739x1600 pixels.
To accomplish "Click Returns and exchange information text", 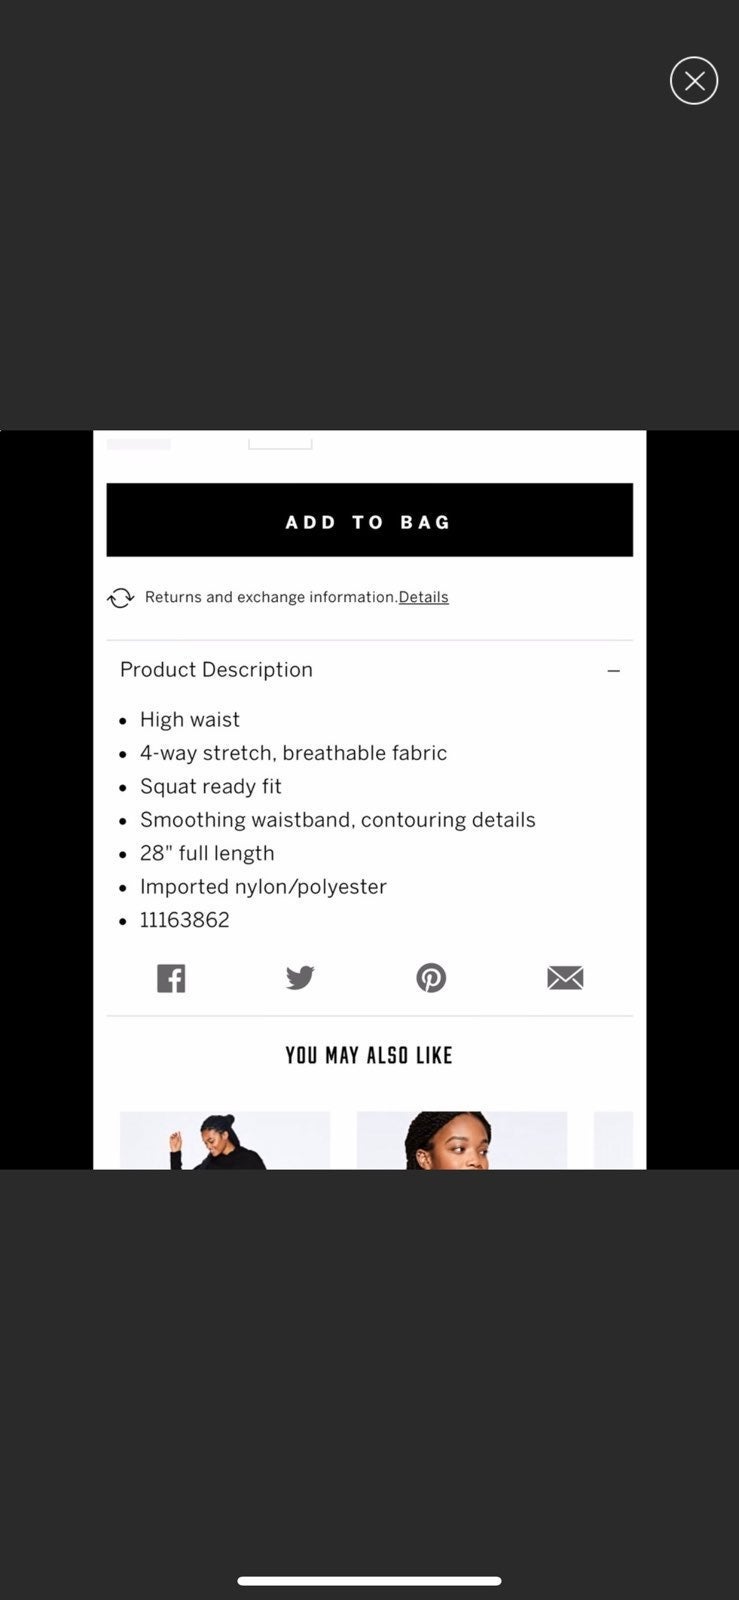I will click(271, 597).
